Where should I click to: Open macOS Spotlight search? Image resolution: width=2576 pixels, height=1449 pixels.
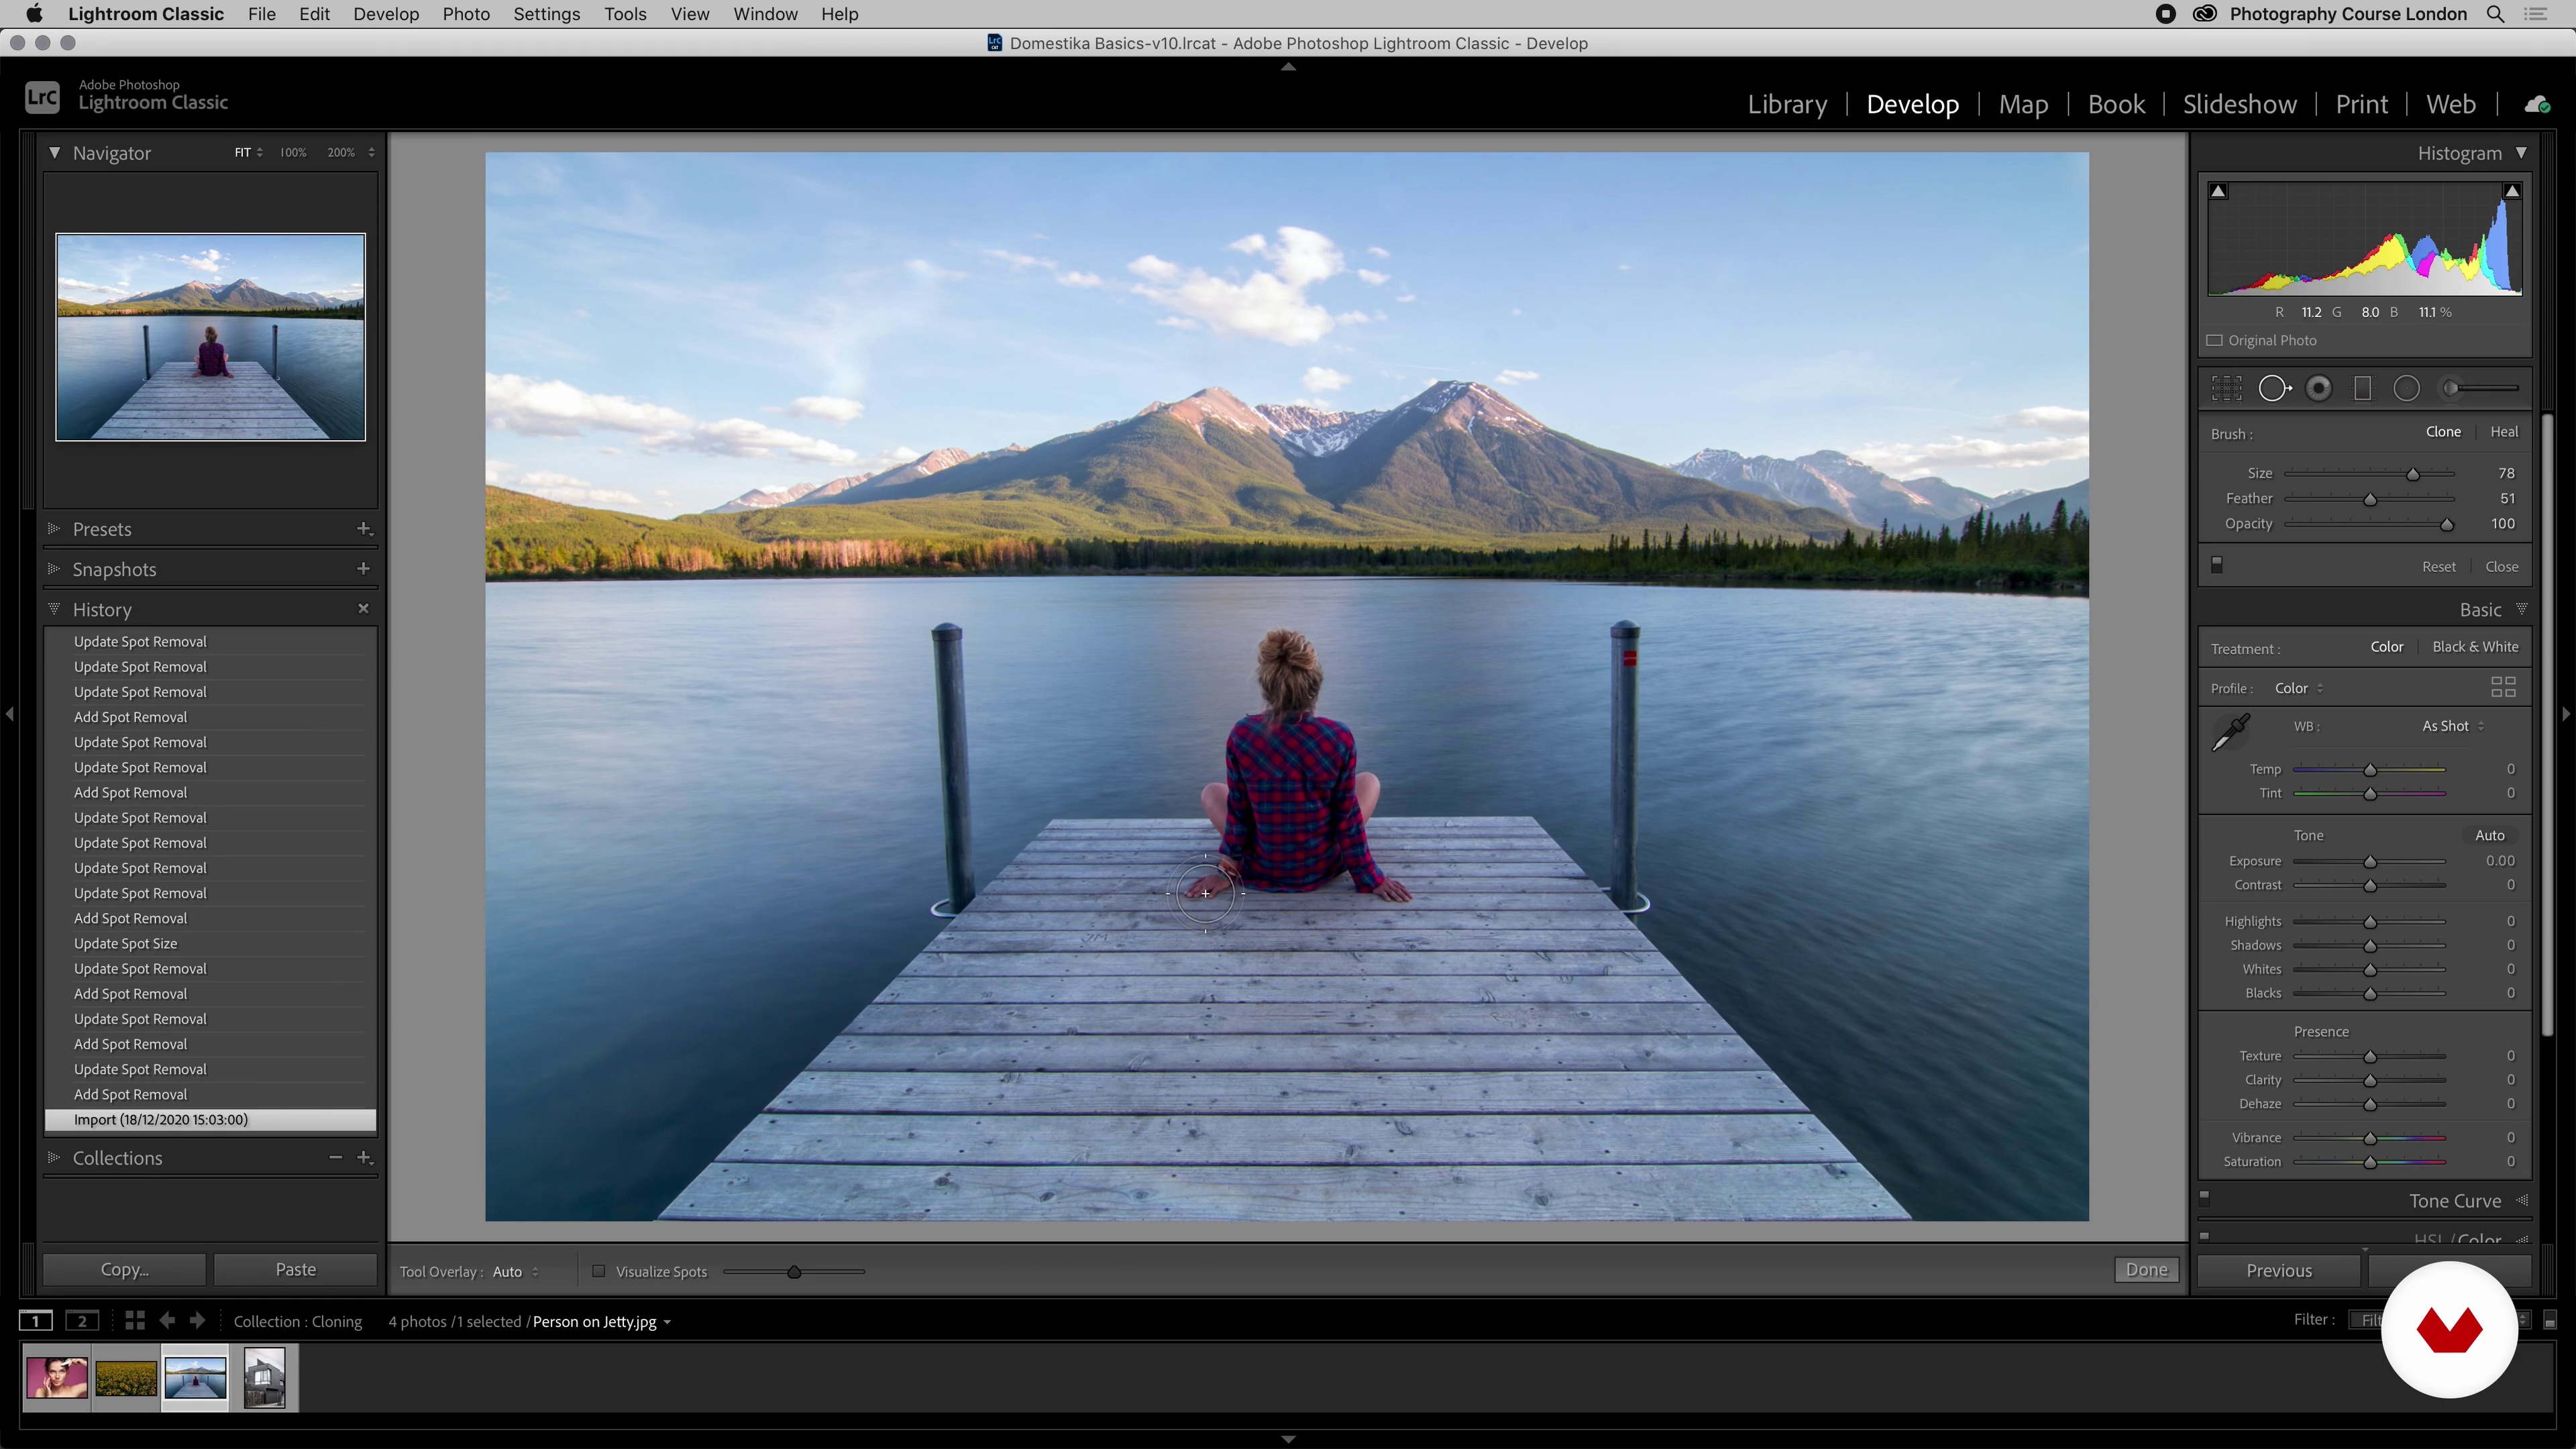(x=2495, y=14)
